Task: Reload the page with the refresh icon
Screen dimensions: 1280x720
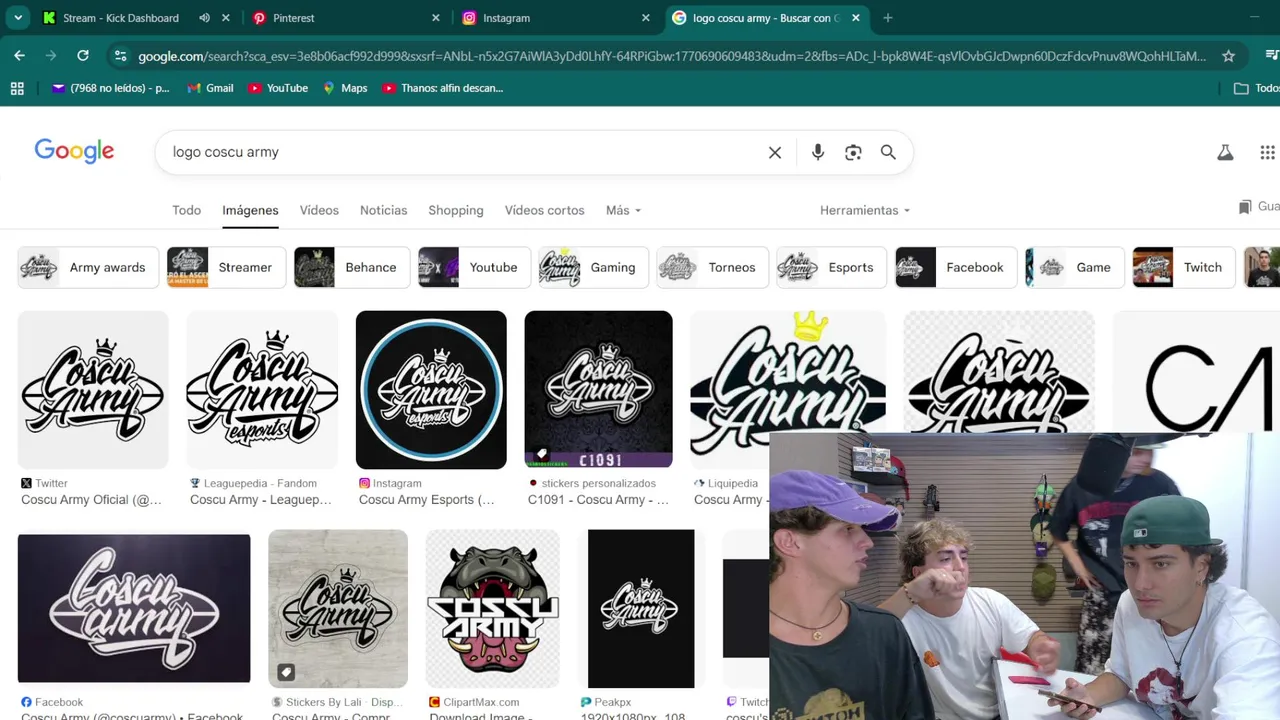Action: [x=83, y=56]
